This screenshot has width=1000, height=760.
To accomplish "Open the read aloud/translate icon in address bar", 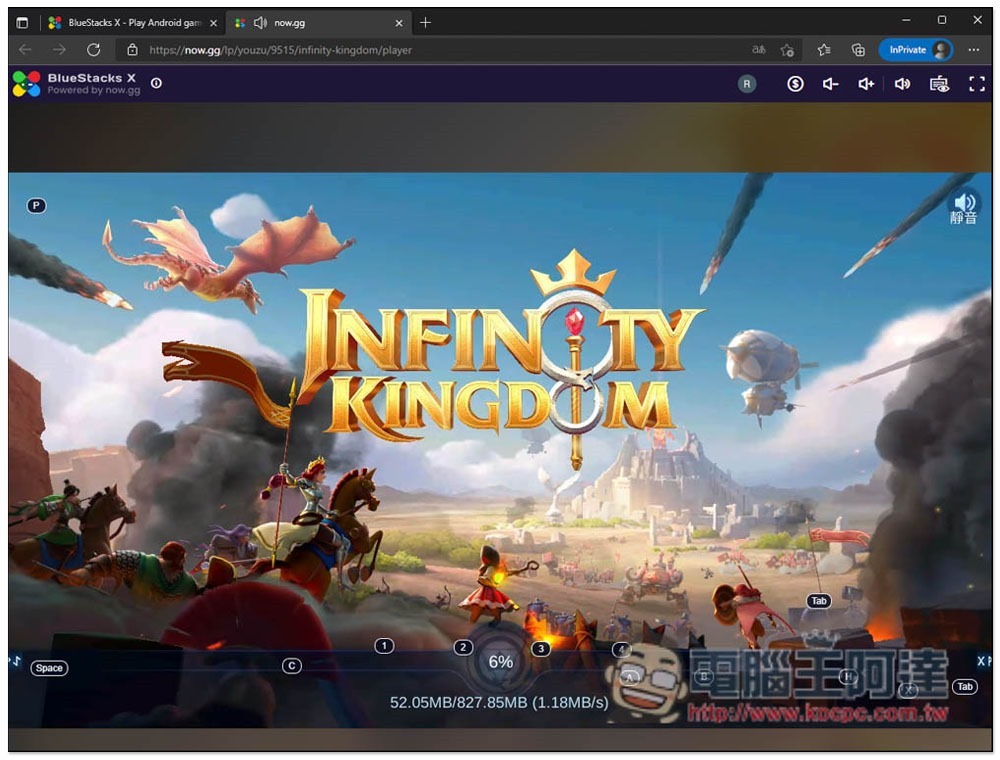I will pos(758,50).
